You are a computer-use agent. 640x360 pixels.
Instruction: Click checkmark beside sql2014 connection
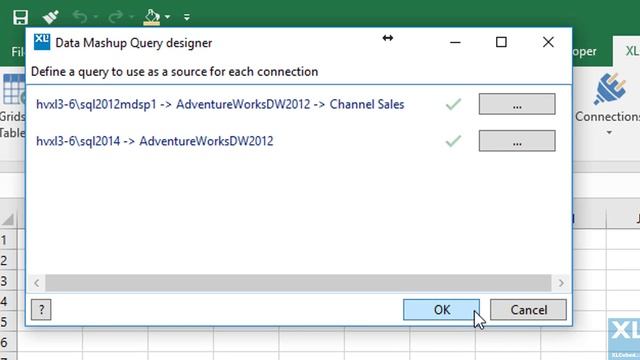[453, 141]
